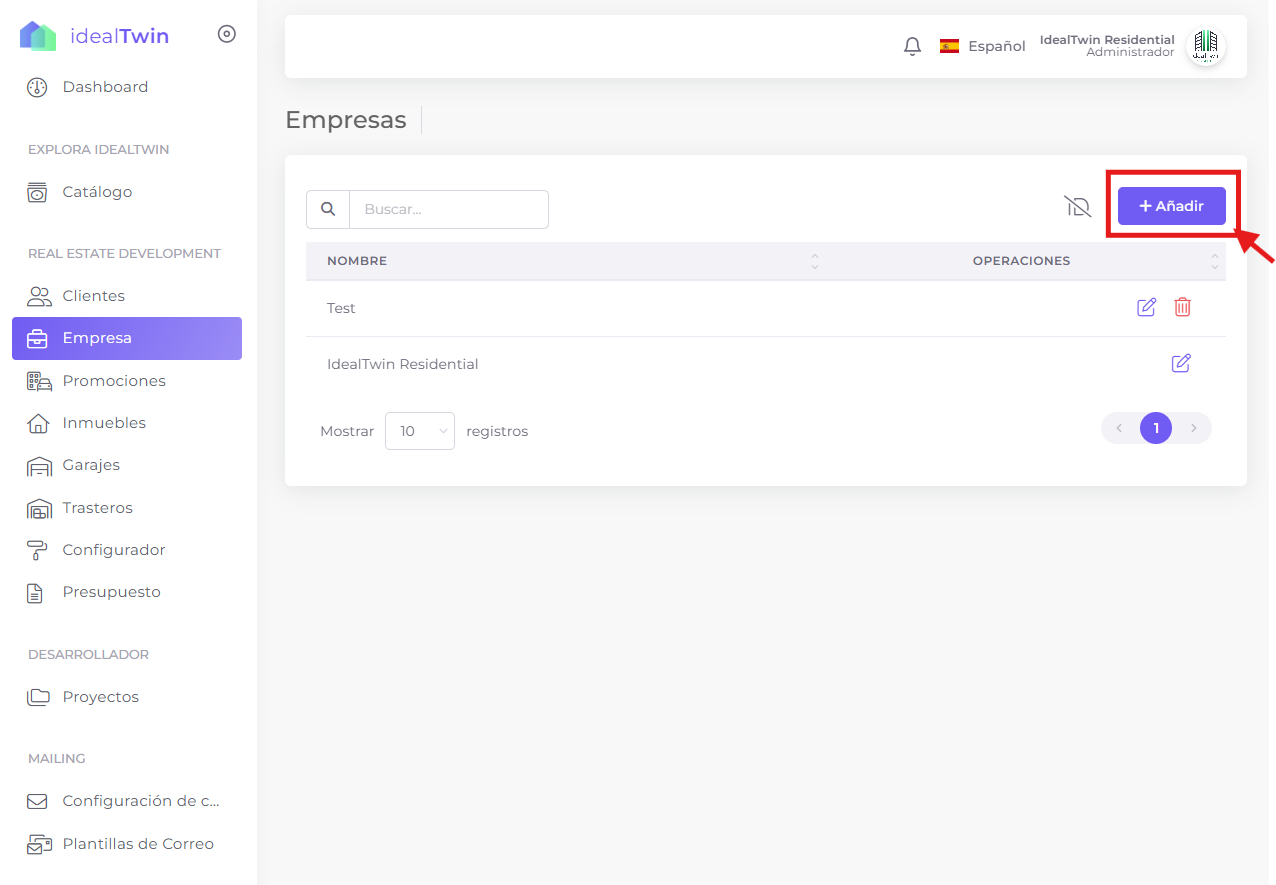Open Plantillas de Correo menu item

(x=138, y=844)
